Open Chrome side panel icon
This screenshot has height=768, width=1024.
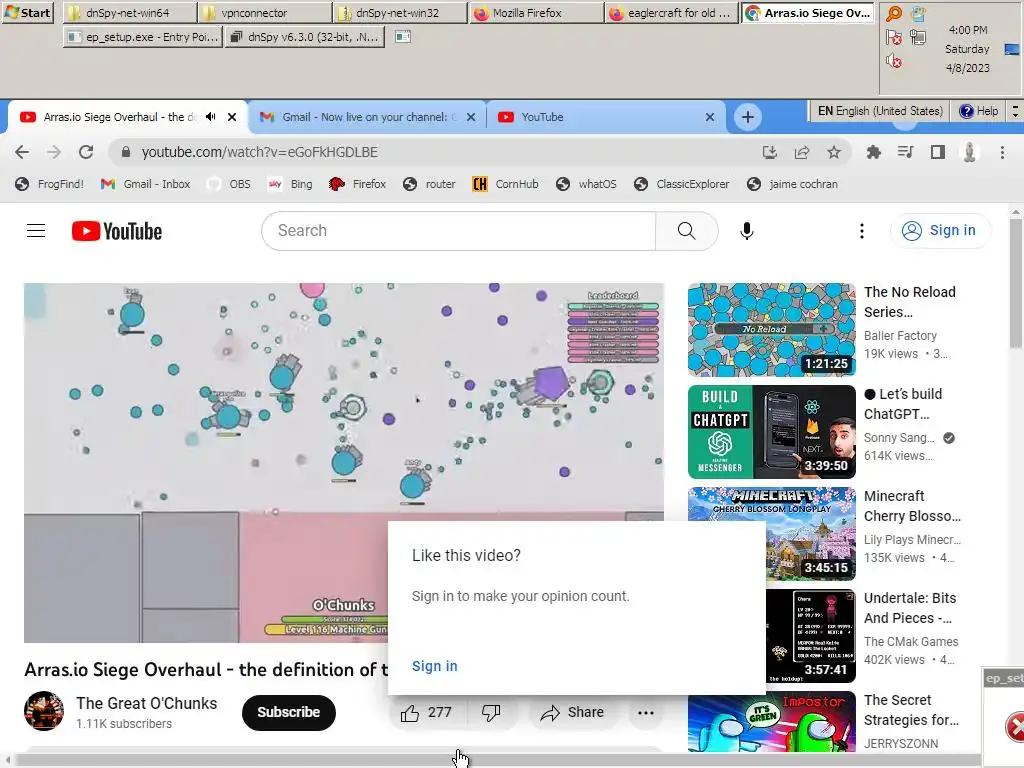tap(937, 152)
